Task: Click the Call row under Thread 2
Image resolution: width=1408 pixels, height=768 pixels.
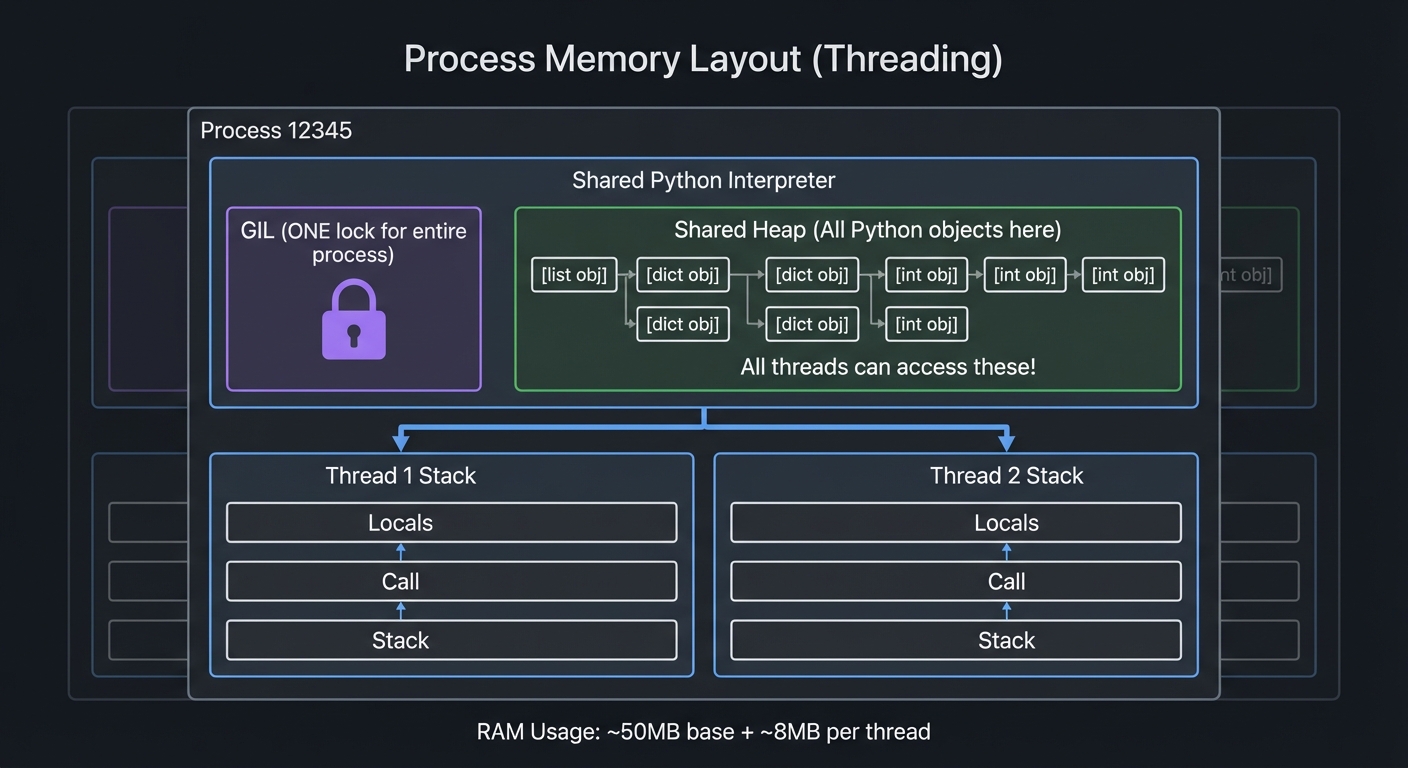Action: (x=1006, y=581)
